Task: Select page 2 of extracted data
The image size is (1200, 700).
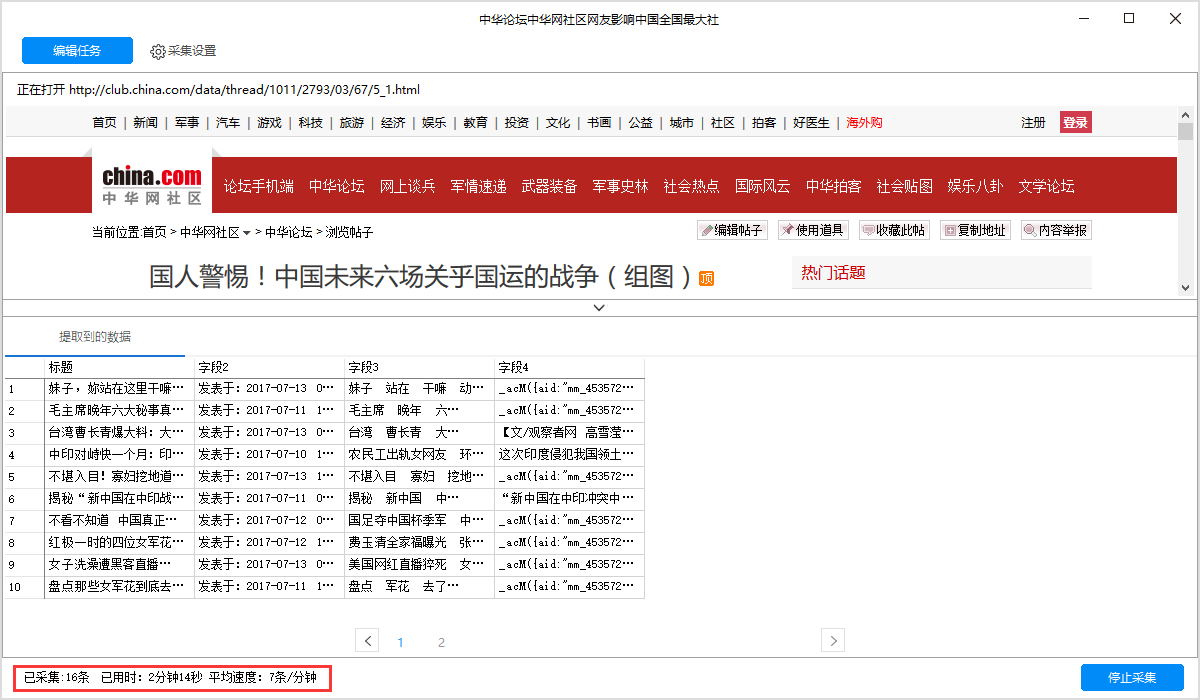Action: point(441,642)
